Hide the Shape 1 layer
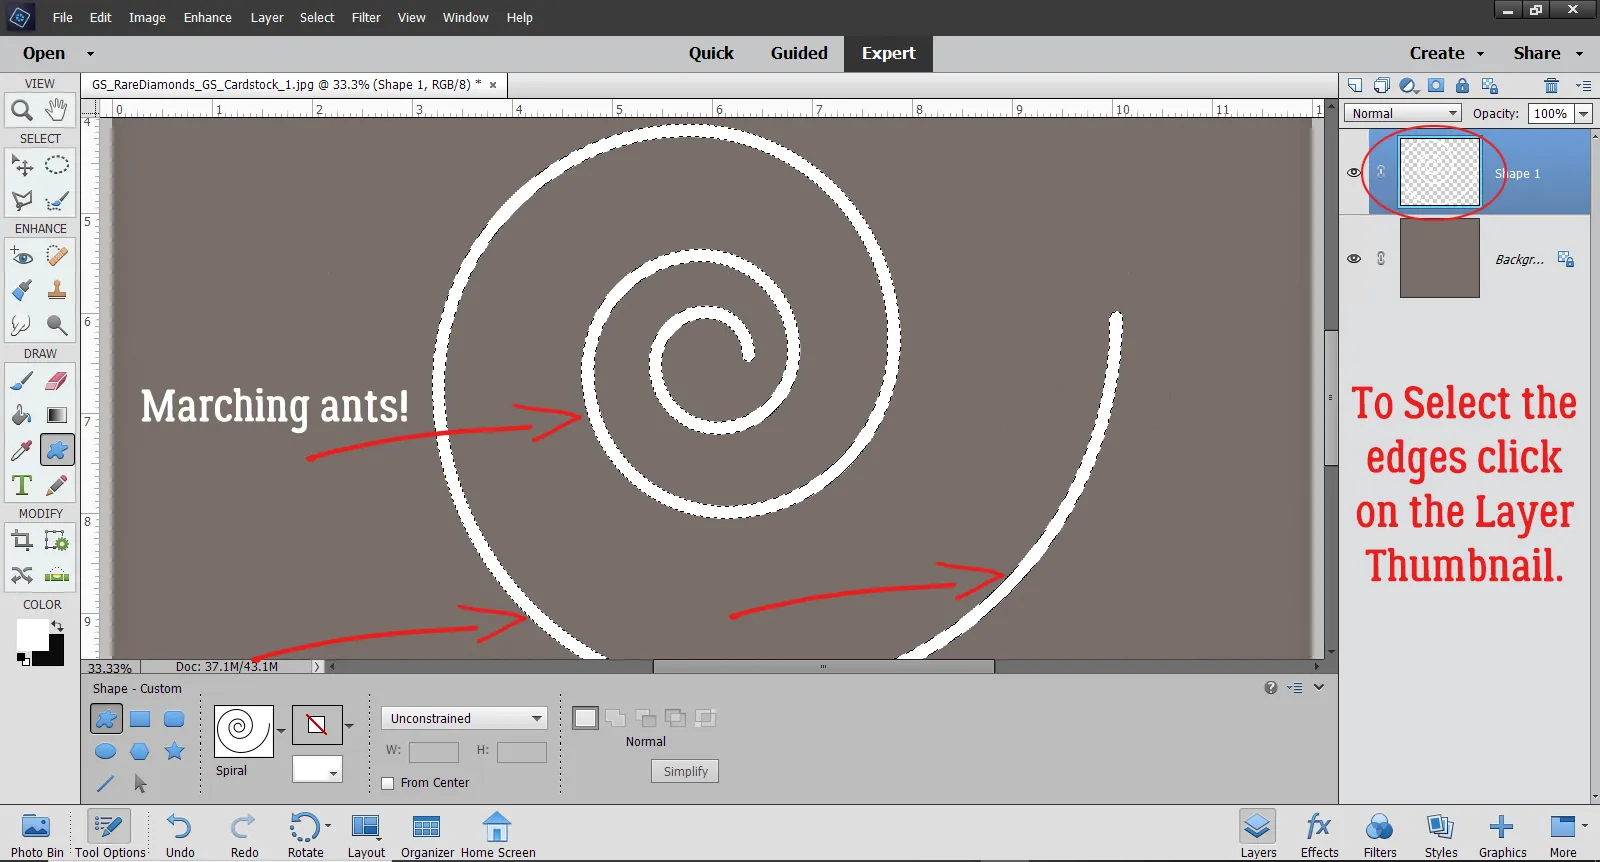Screen dimensions: 1600x862 (x=1354, y=172)
